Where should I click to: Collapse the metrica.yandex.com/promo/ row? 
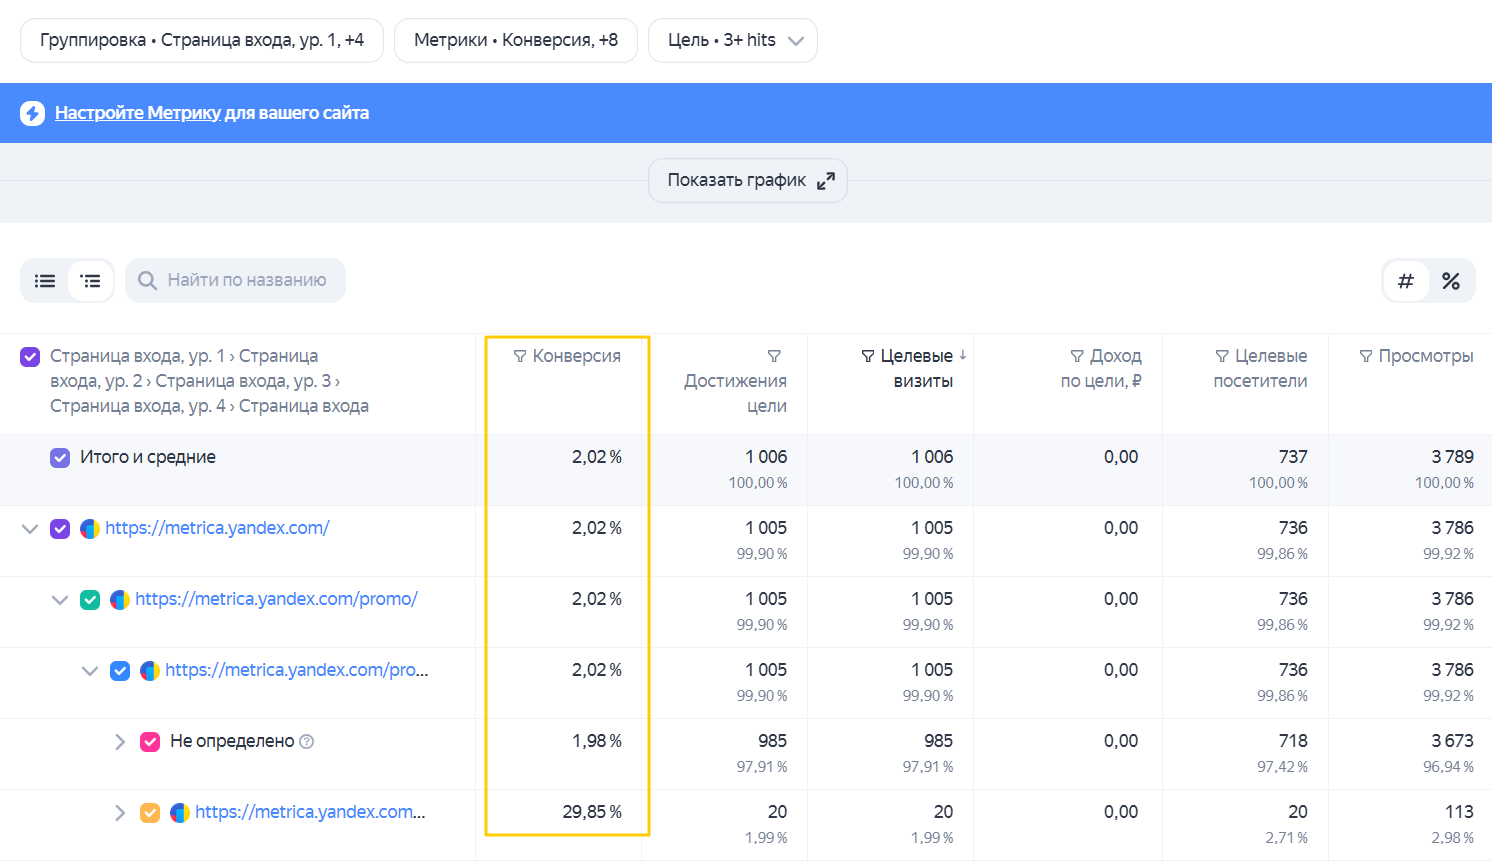pos(60,600)
